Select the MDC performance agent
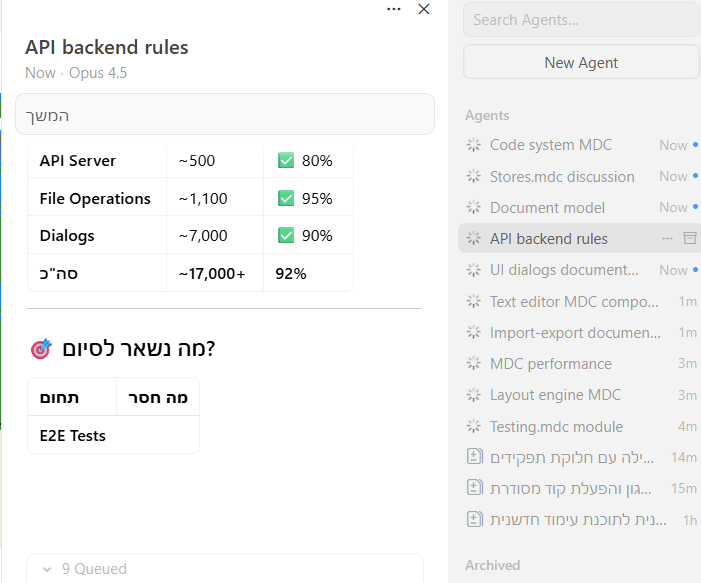 tap(550, 363)
